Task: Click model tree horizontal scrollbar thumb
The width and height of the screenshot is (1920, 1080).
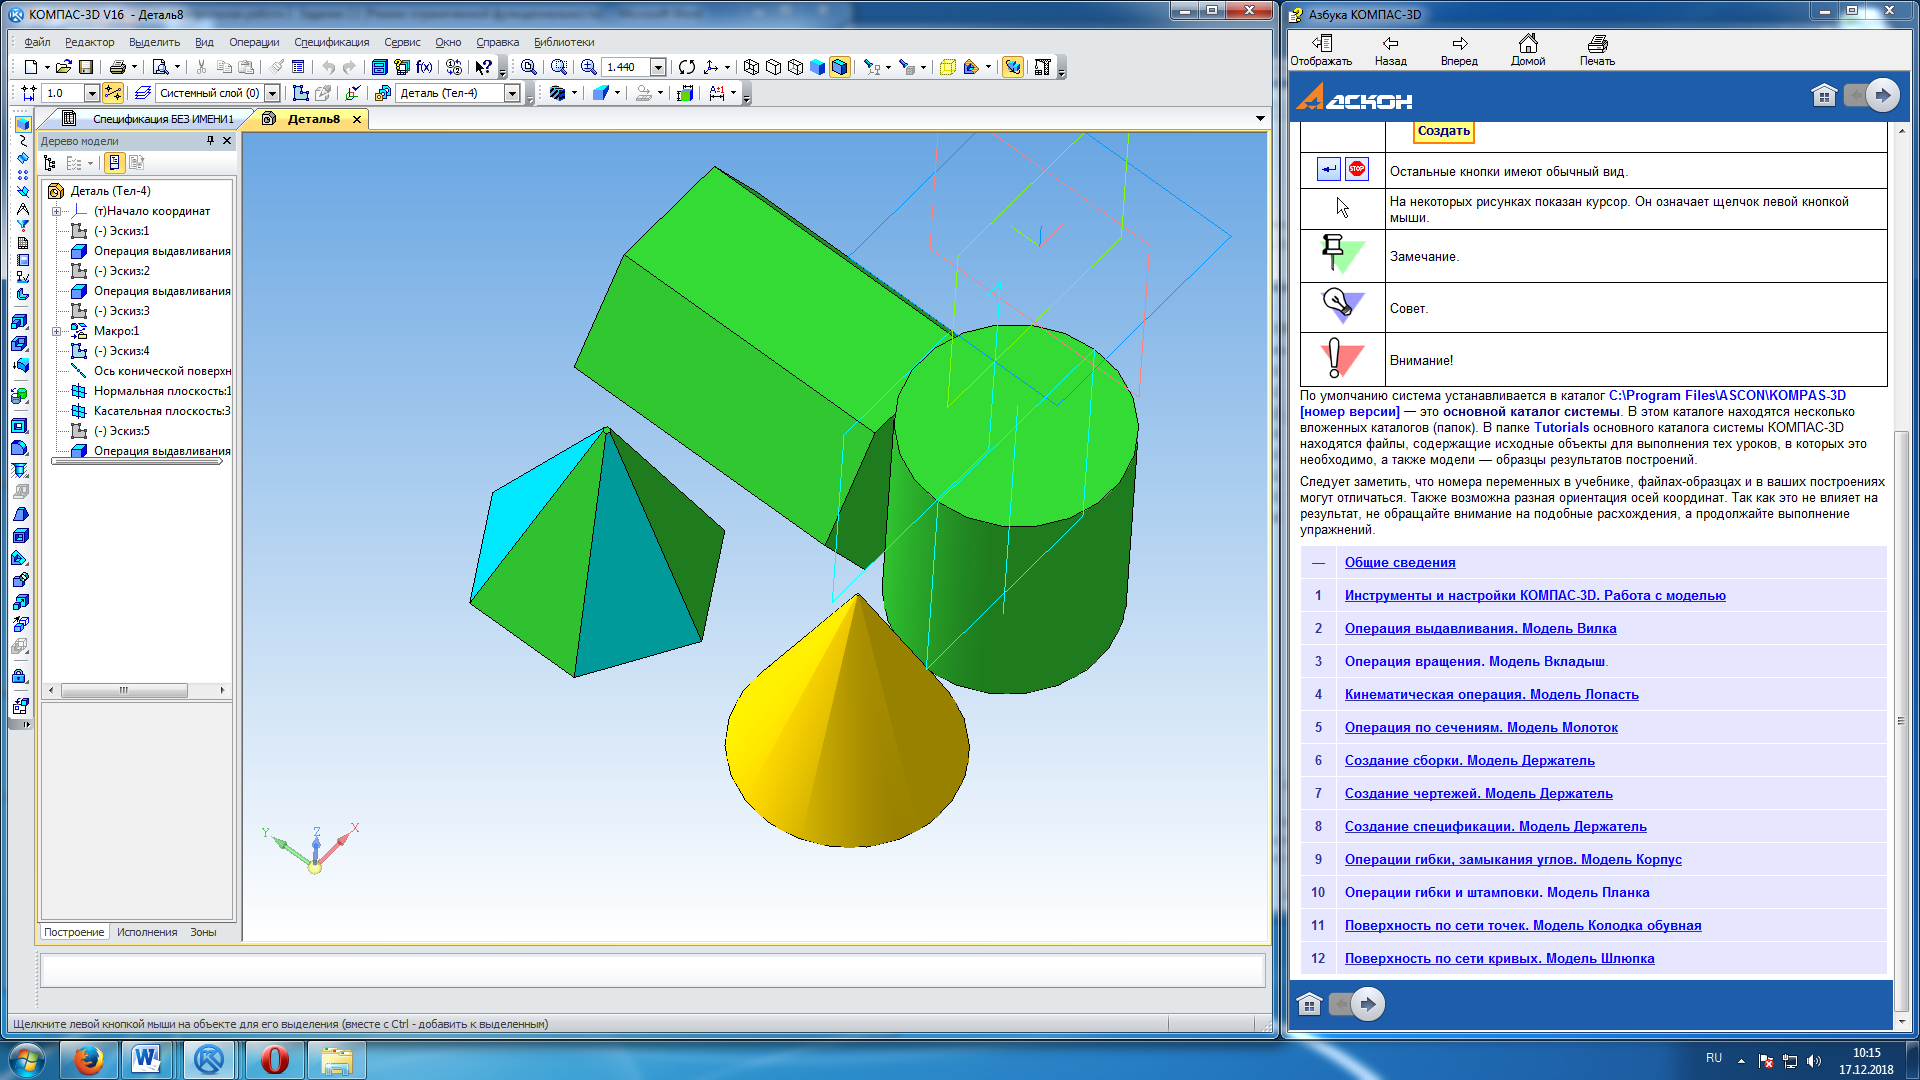Action: point(124,690)
